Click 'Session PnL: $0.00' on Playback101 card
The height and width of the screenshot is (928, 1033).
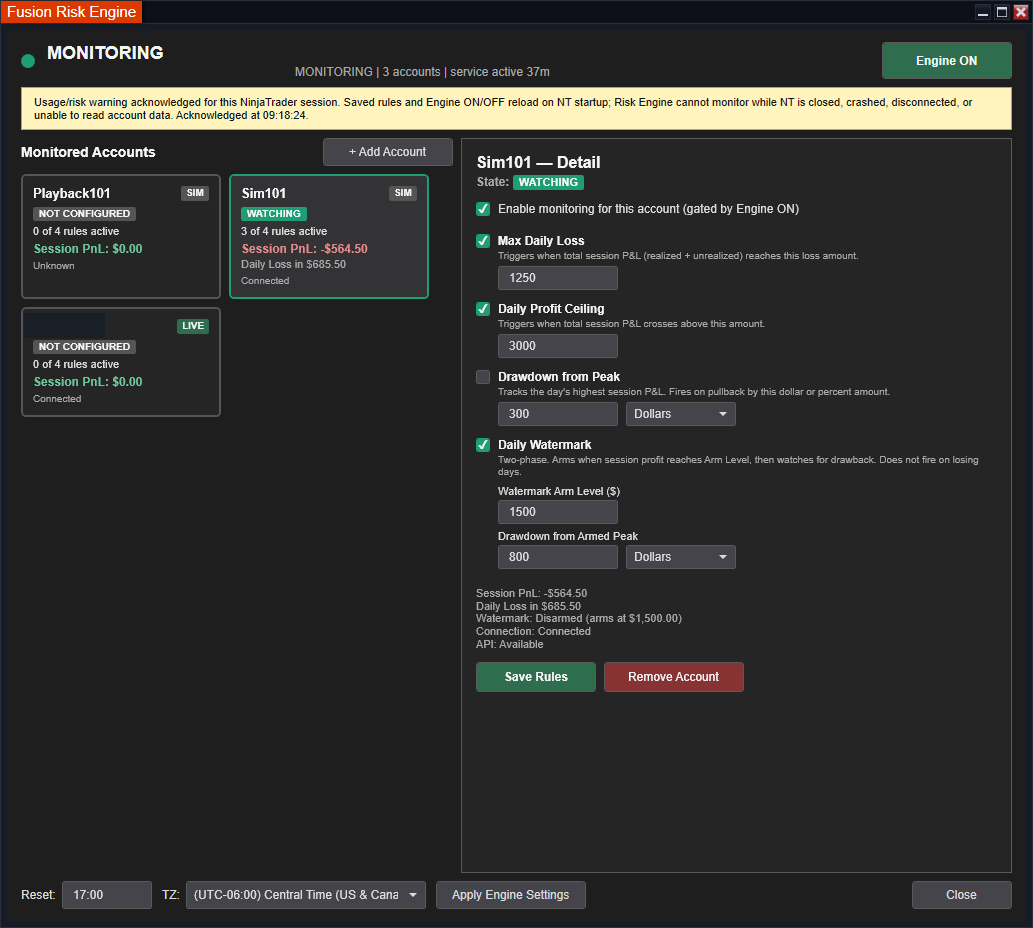[88, 249]
